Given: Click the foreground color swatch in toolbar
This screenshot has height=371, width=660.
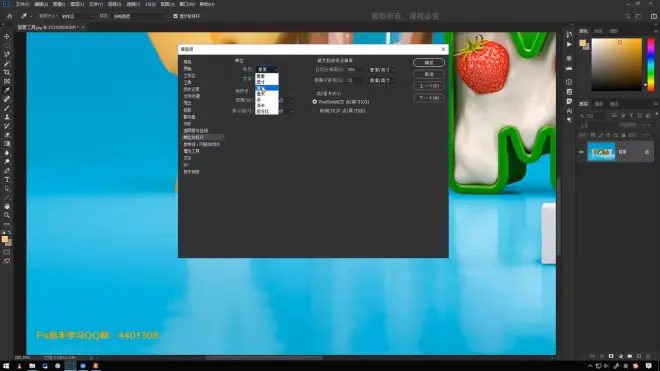Looking at the screenshot, I should click(5, 239).
